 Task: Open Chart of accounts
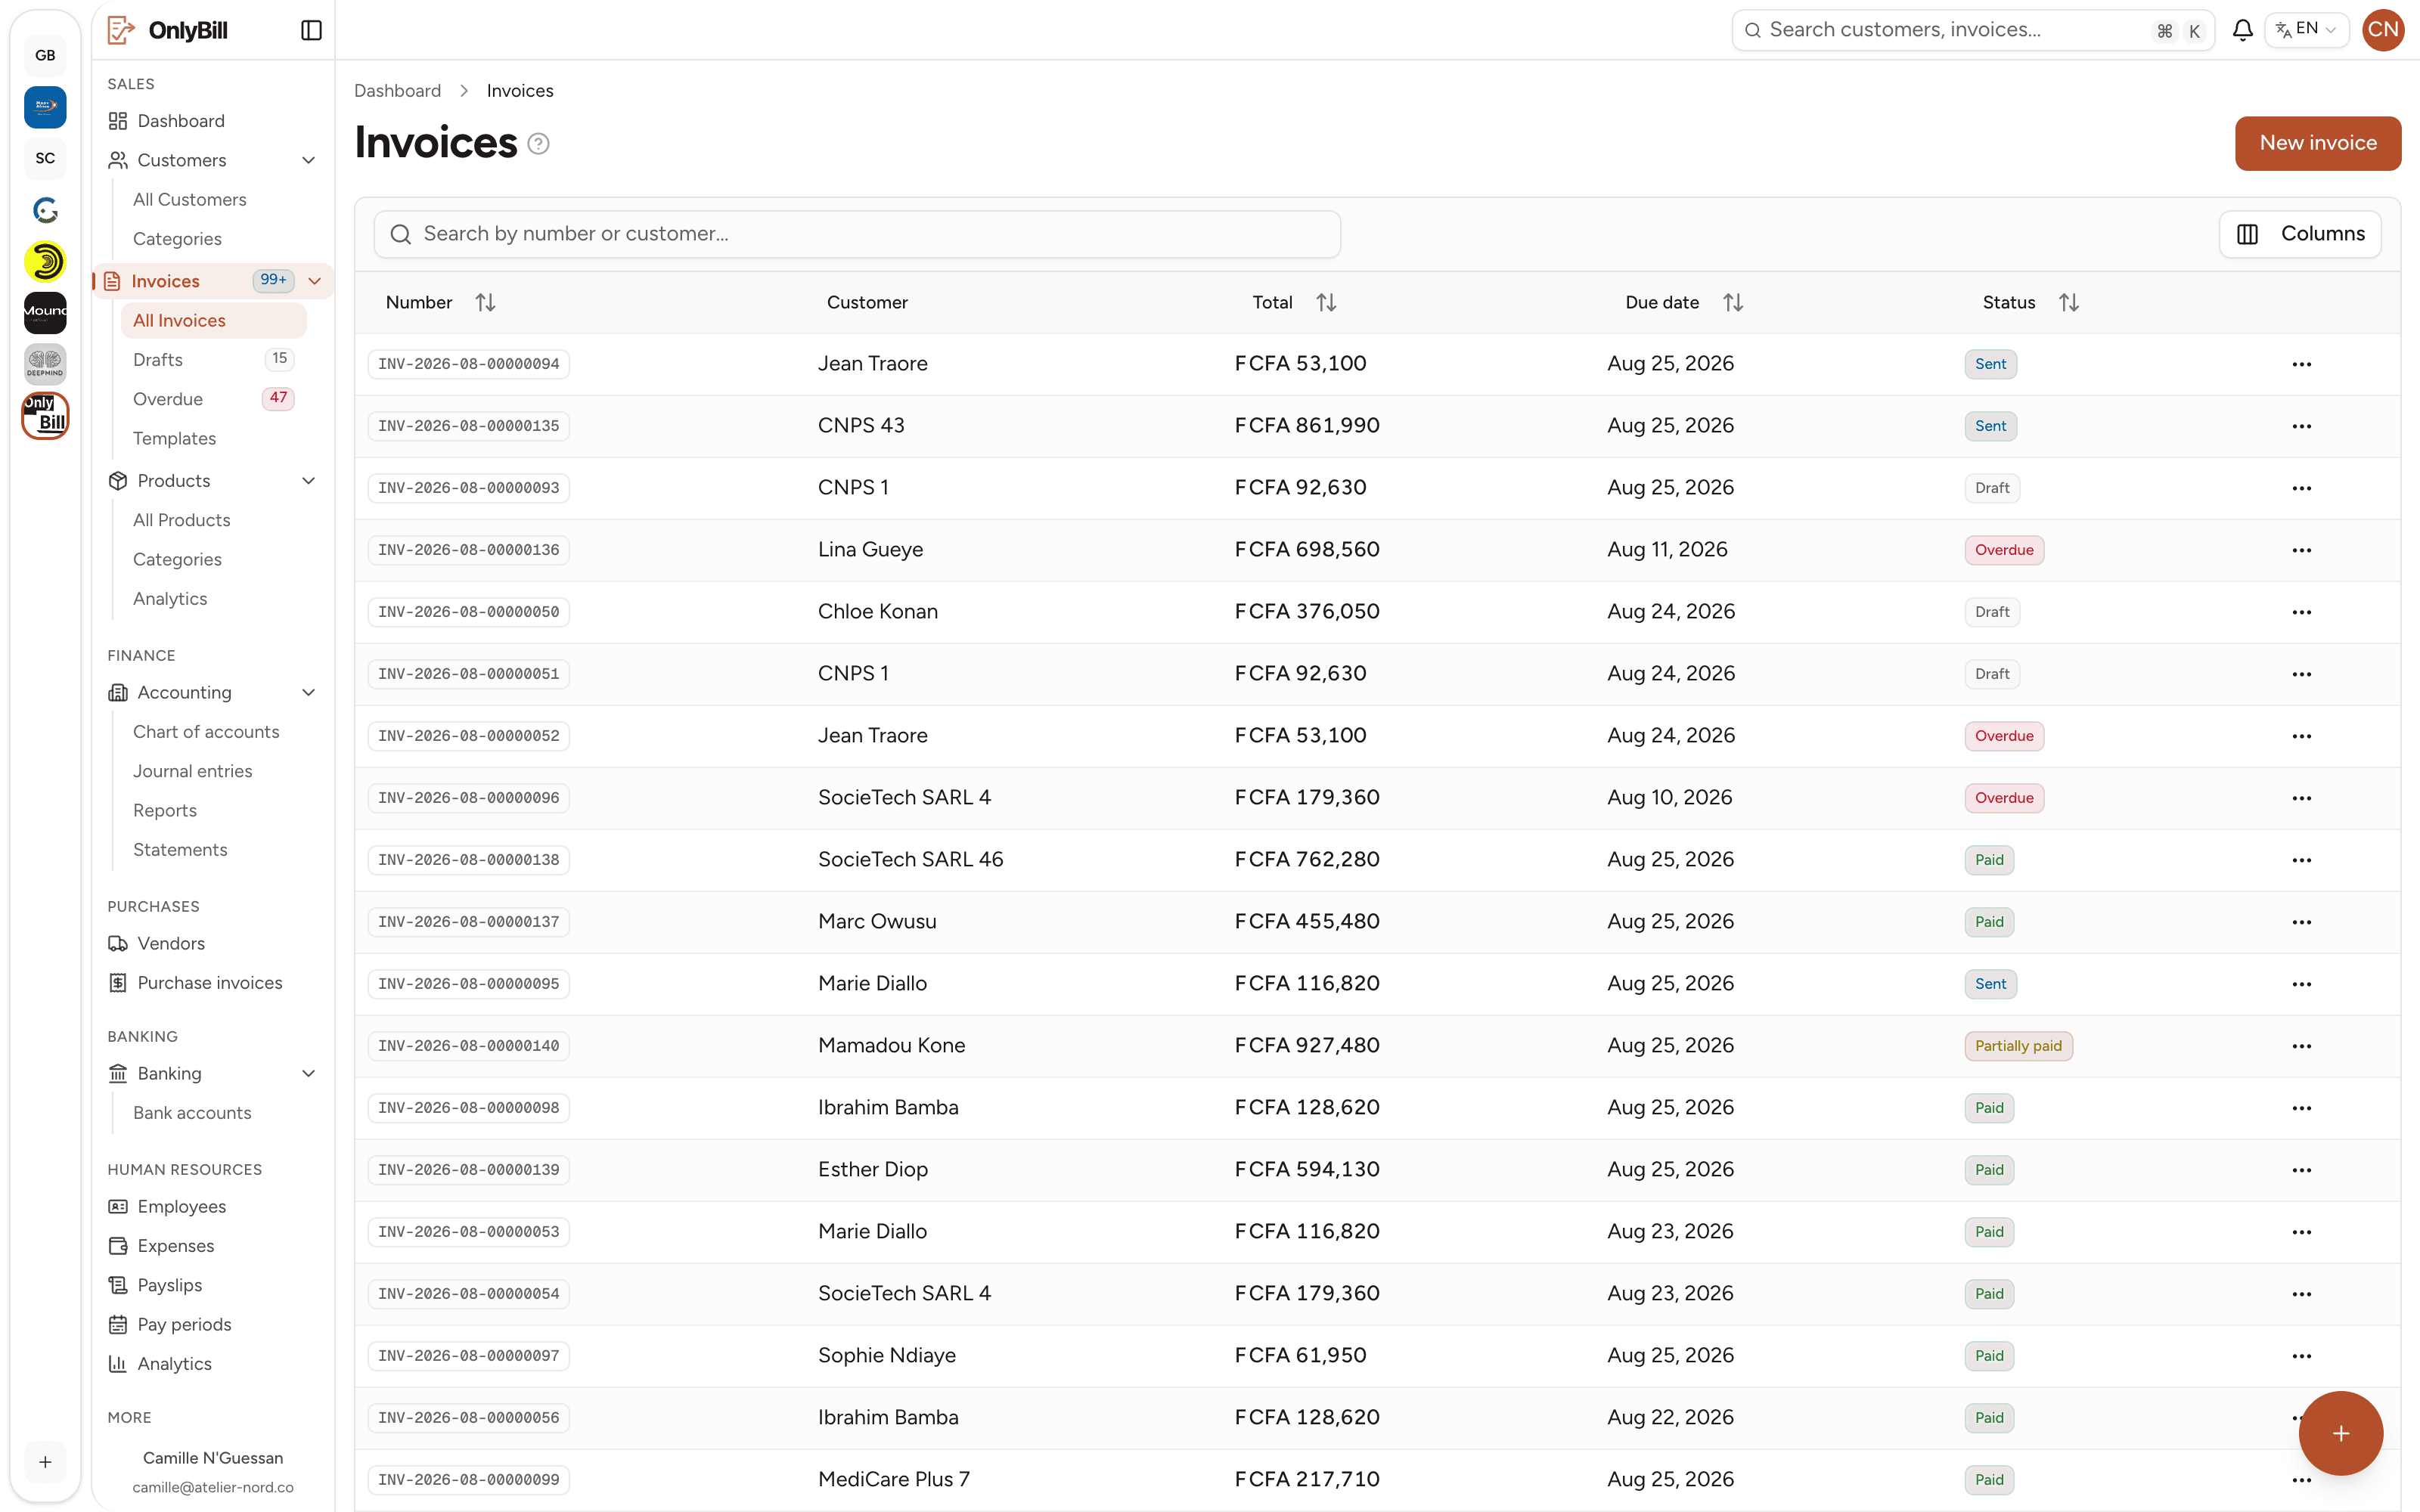point(205,732)
